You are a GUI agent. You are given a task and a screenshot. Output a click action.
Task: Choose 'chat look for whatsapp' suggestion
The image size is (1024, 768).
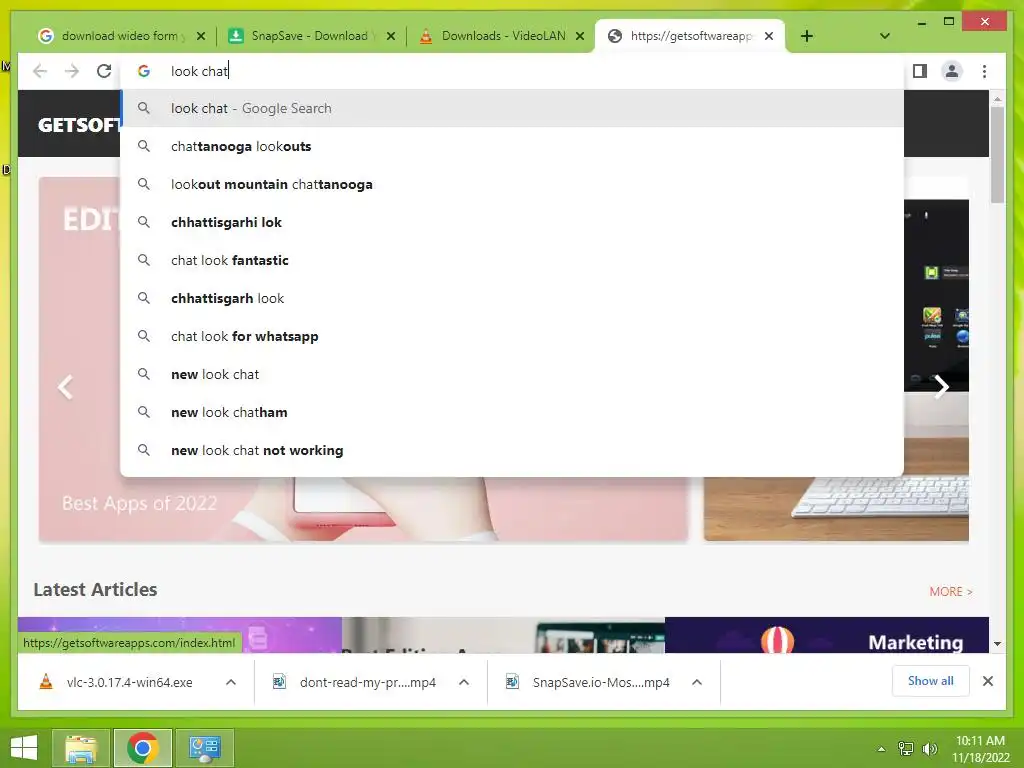(x=512, y=336)
